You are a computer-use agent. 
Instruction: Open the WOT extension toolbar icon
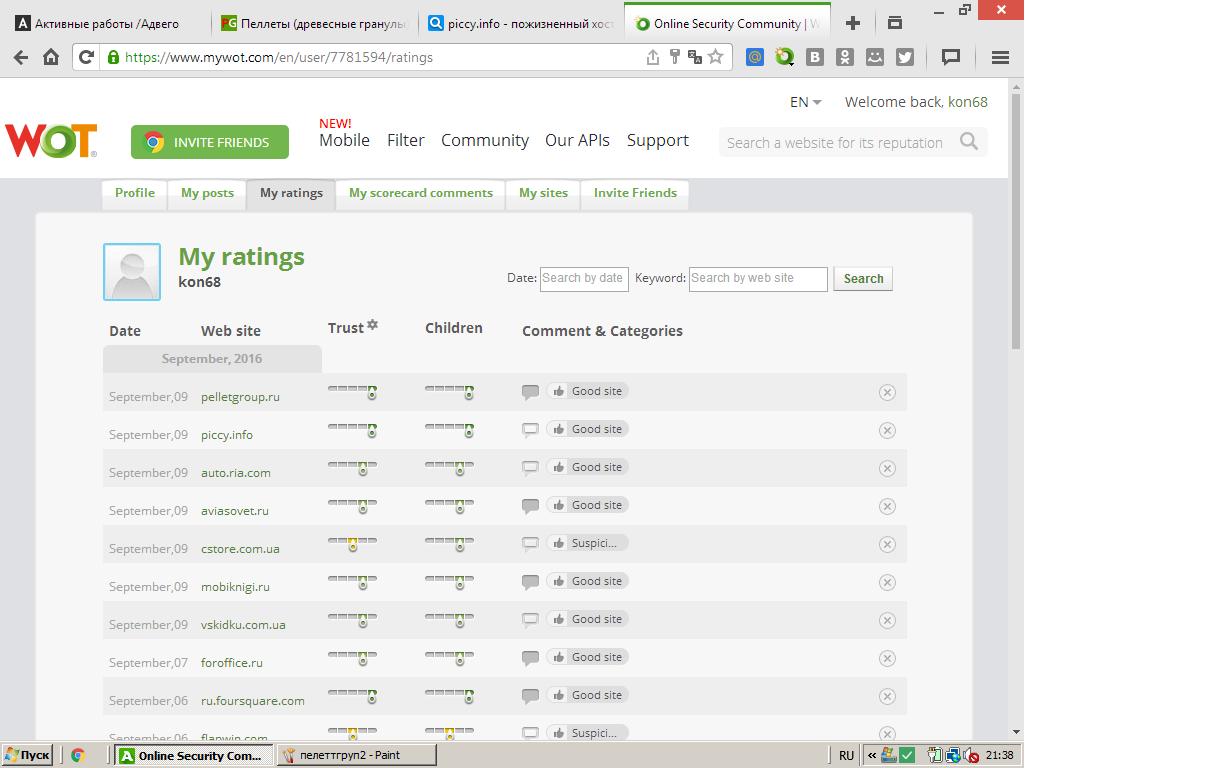coord(785,57)
